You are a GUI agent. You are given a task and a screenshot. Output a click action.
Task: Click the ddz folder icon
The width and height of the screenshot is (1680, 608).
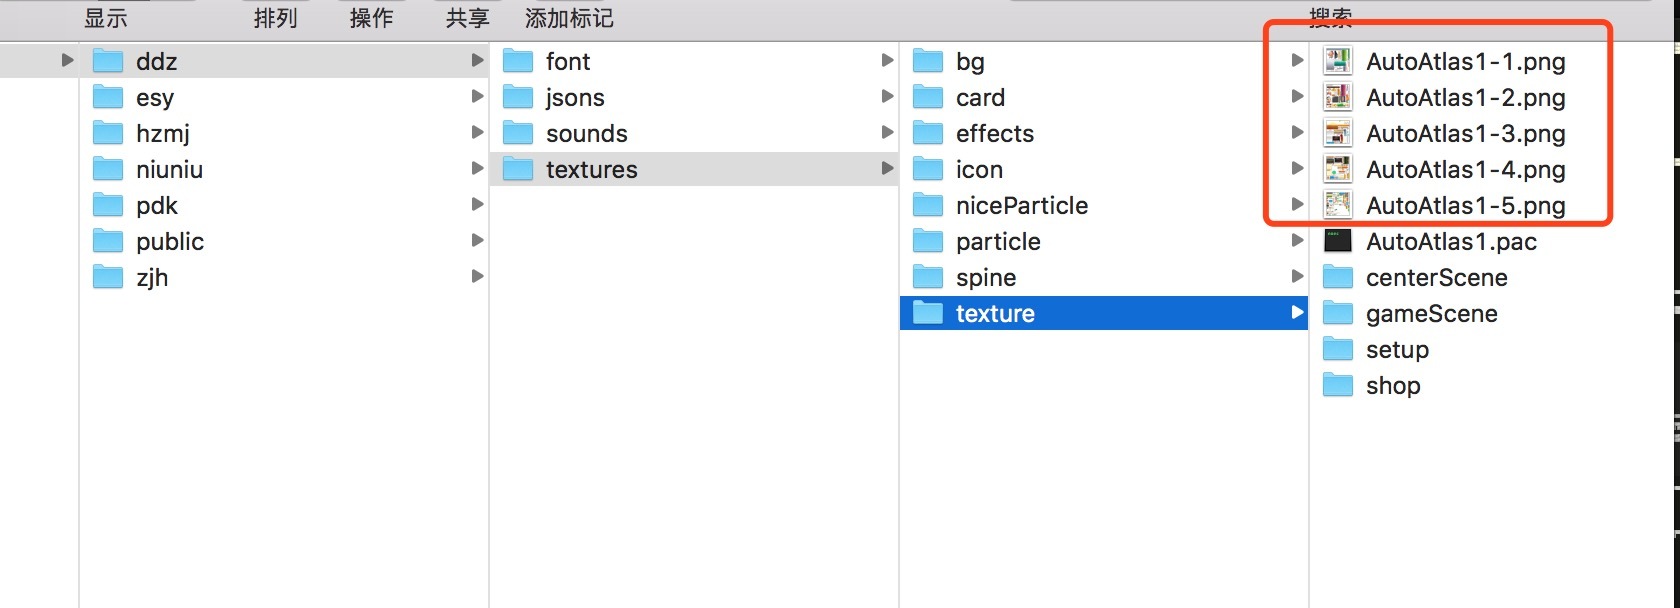click(x=107, y=61)
